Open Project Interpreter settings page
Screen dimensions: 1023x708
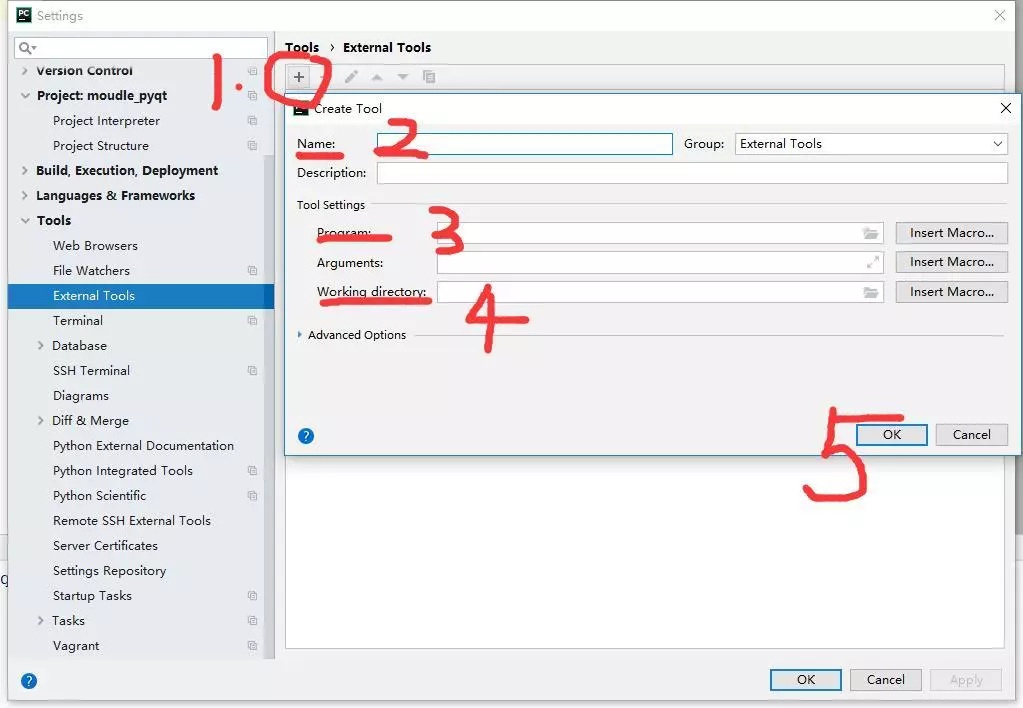pos(106,121)
